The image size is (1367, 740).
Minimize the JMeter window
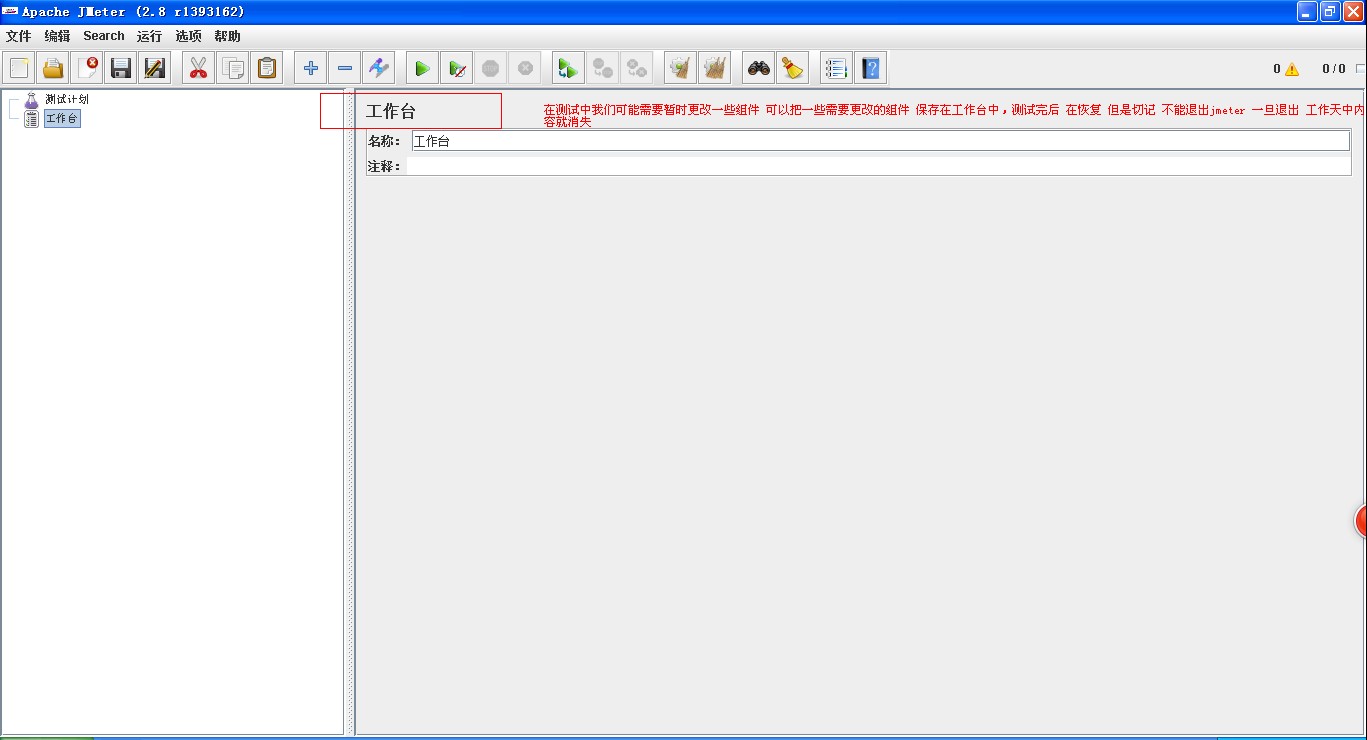1308,11
